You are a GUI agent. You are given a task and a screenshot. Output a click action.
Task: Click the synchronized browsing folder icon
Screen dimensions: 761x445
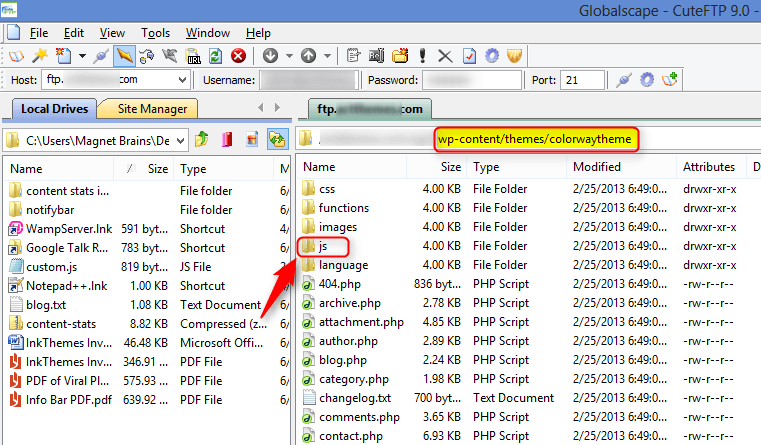(278, 140)
